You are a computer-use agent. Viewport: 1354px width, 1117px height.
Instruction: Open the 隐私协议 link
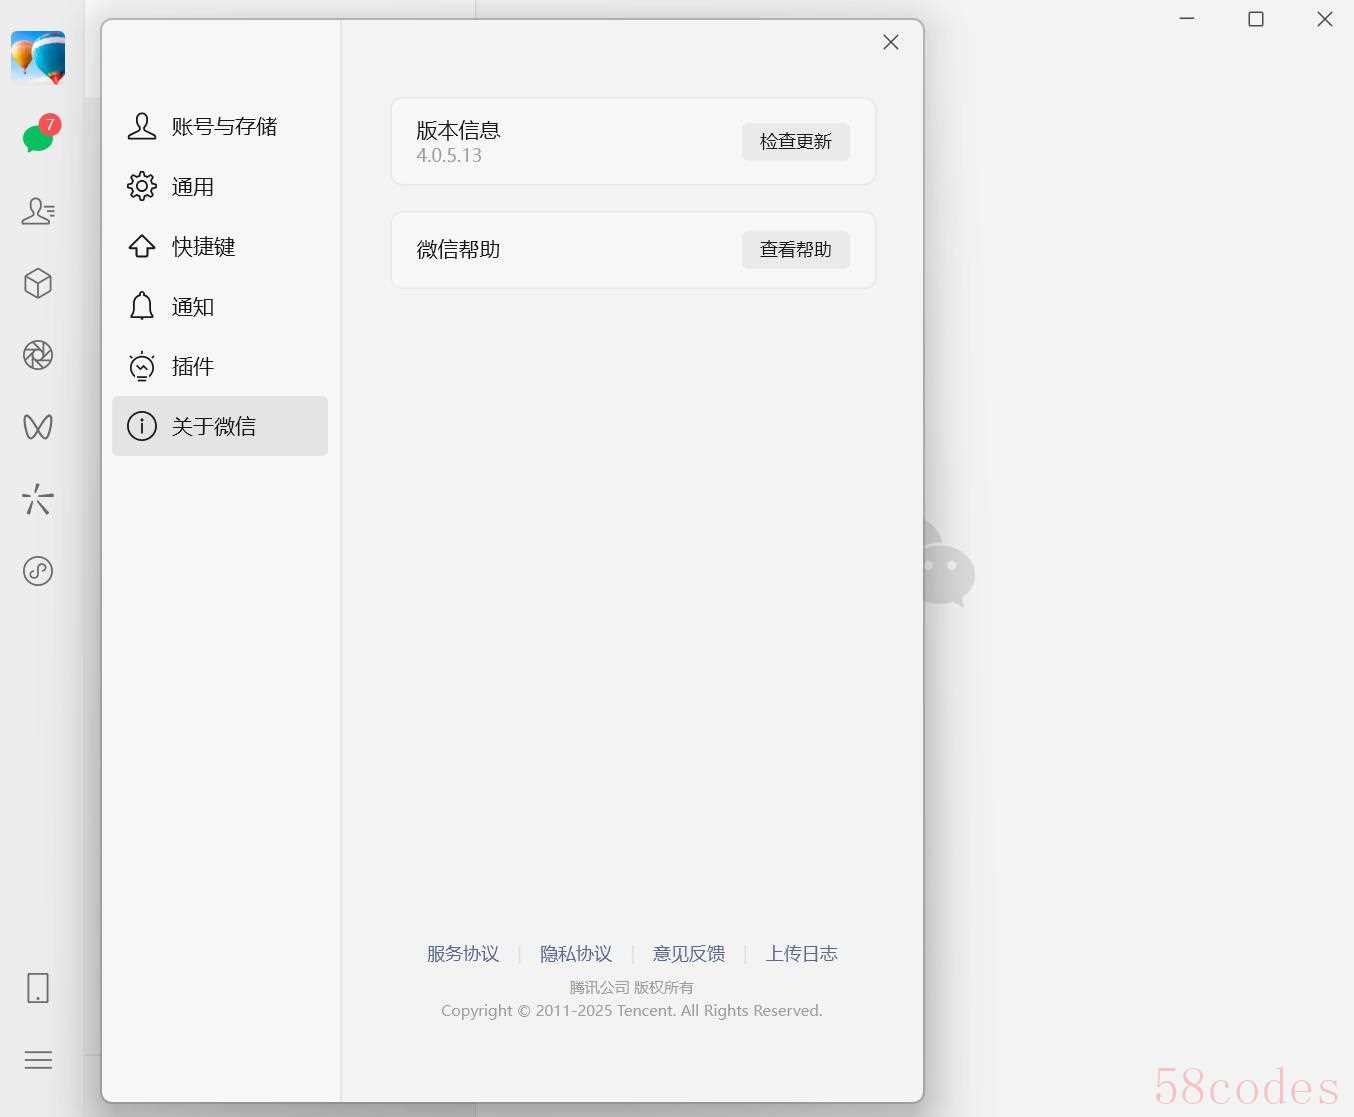576,954
